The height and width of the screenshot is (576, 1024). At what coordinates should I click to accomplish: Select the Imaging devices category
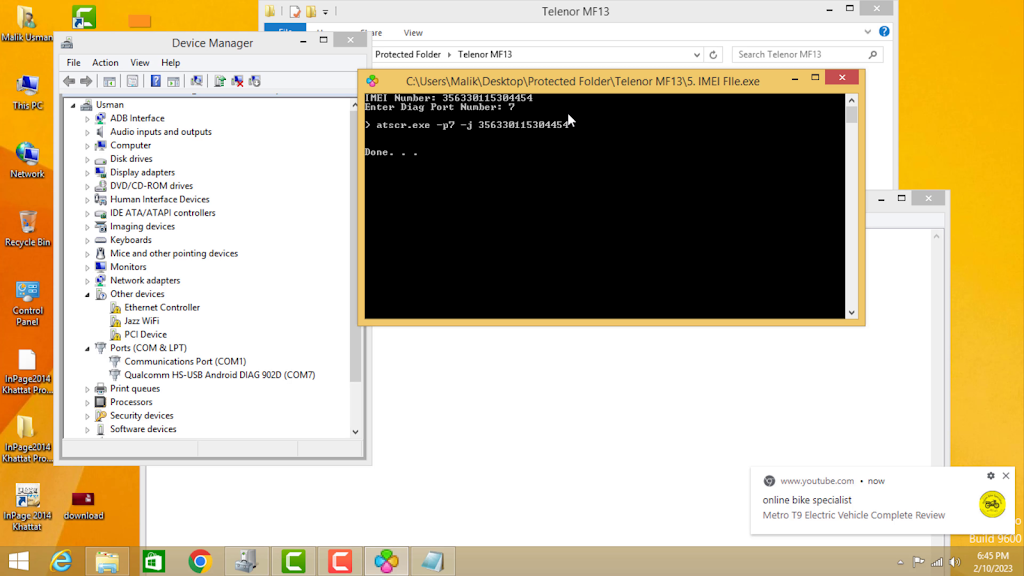click(x=142, y=227)
